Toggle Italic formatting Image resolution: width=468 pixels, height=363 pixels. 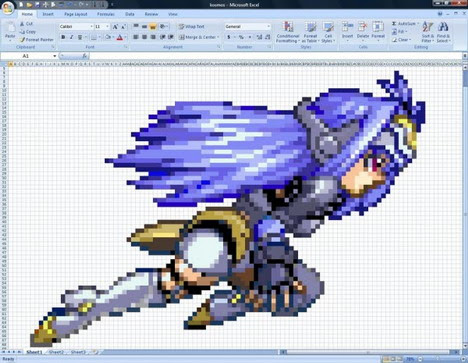tap(71, 37)
